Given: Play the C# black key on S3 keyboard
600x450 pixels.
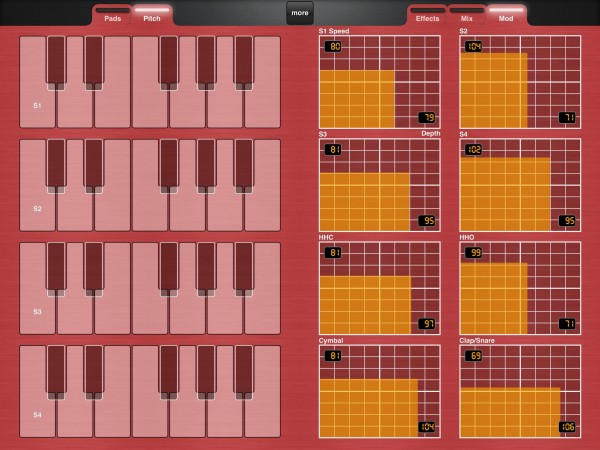Looking at the screenshot, I should point(56,267).
